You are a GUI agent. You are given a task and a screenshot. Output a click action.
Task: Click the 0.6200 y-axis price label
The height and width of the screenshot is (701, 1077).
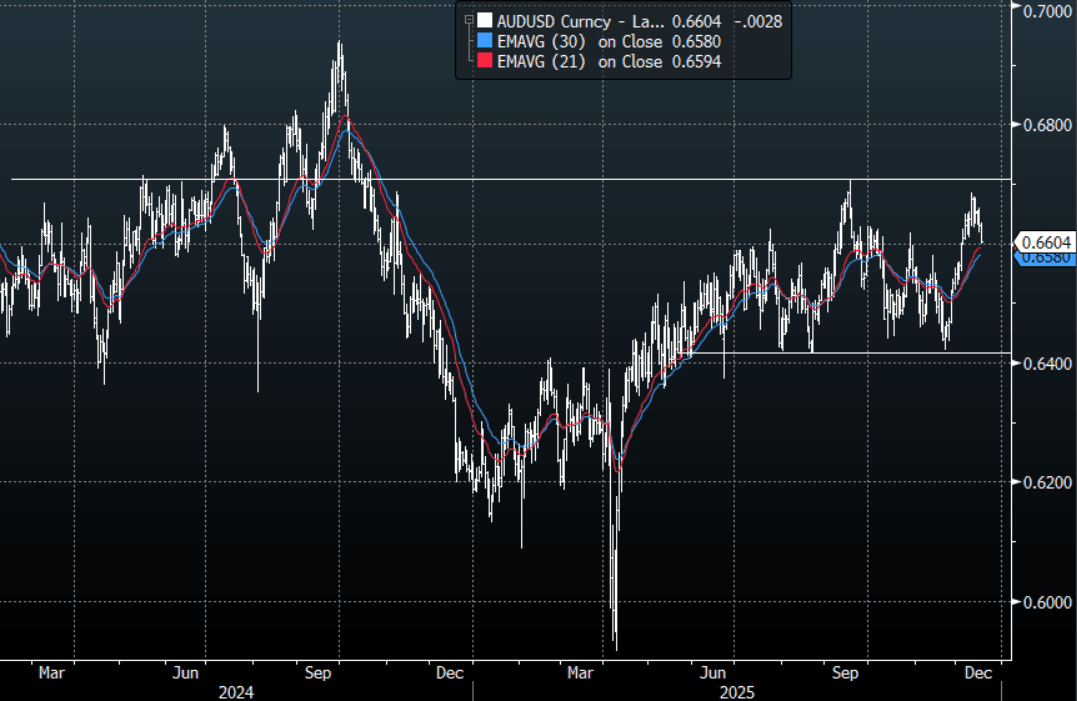1044,482
